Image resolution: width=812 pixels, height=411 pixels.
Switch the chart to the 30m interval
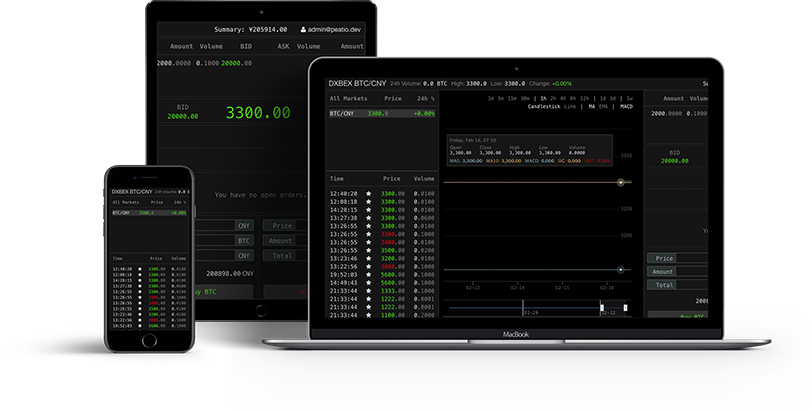click(525, 98)
